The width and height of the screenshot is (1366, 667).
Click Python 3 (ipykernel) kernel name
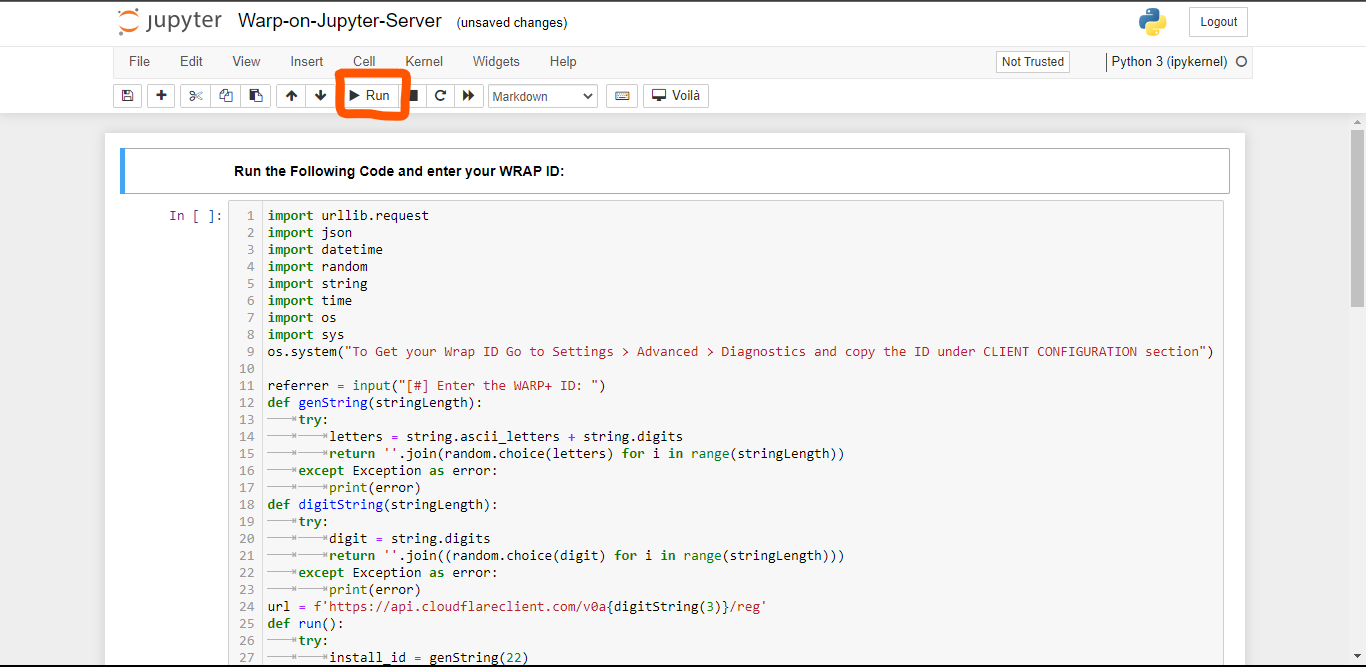click(1169, 62)
